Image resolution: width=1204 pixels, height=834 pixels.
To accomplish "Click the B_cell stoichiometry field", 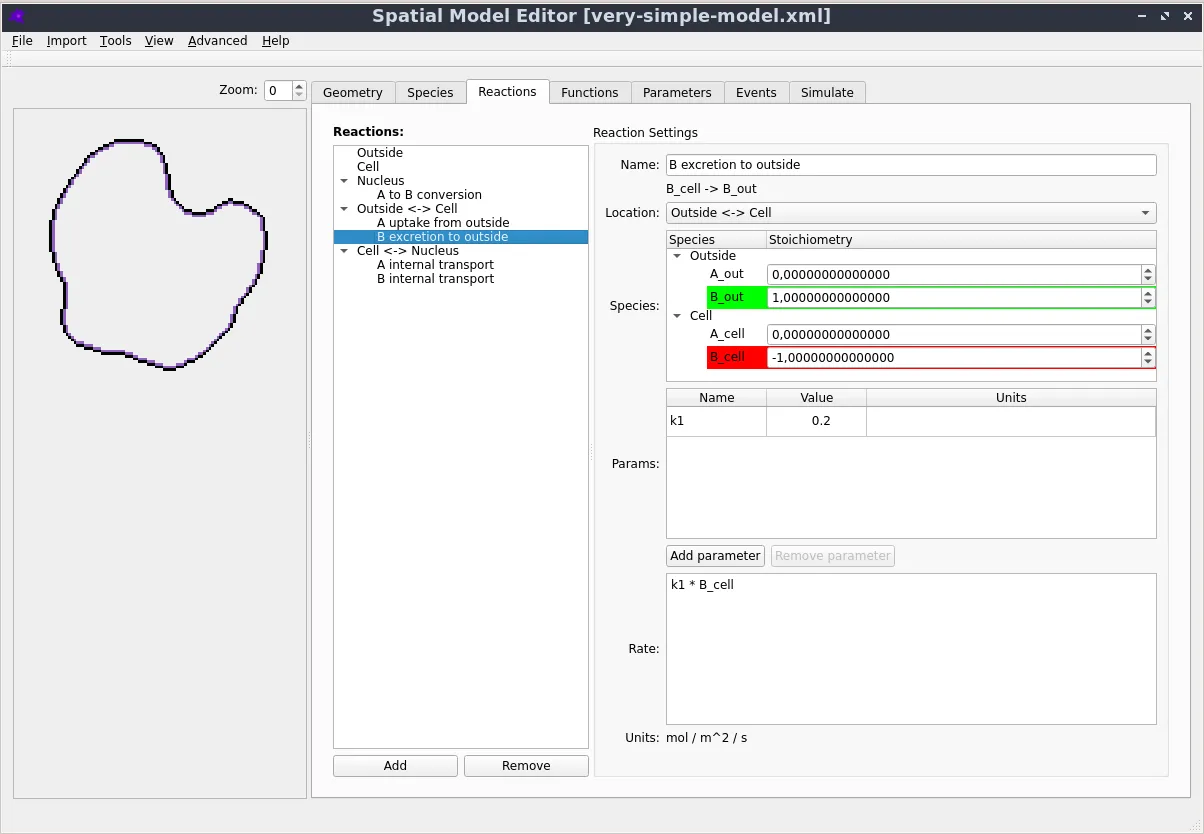I will click(x=954, y=358).
